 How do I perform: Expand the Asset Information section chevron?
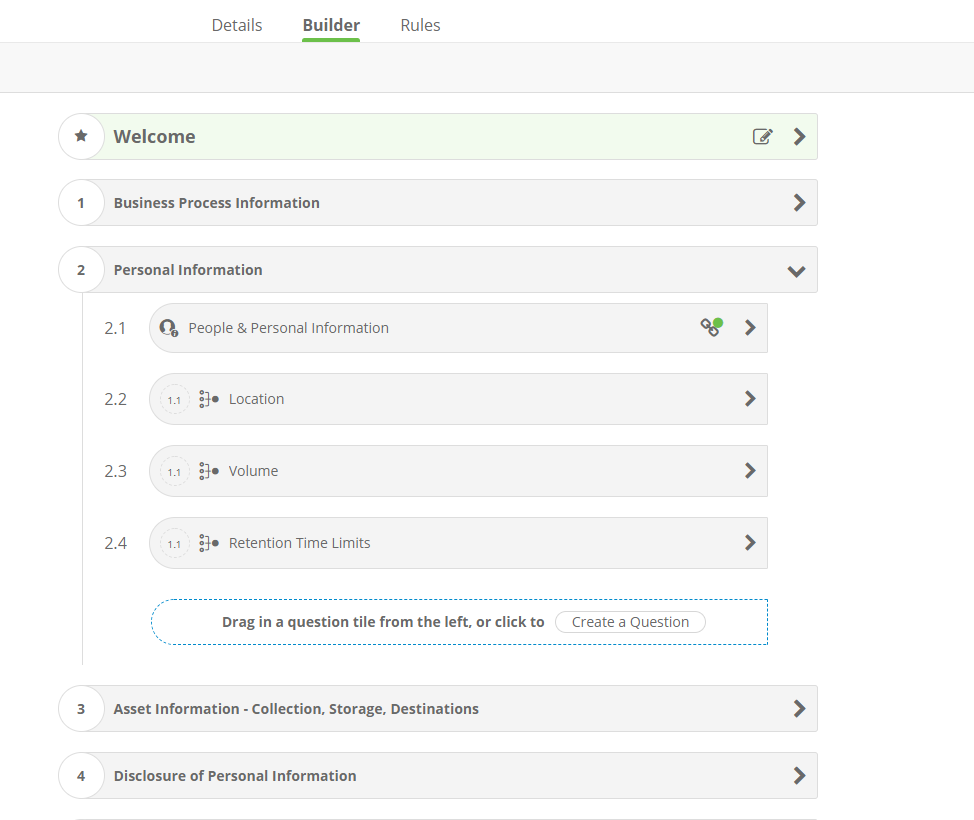799,708
